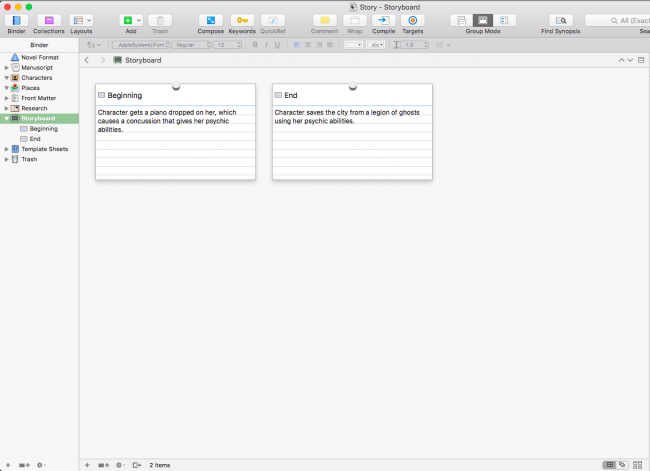The height and width of the screenshot is (471, 650).
Task: Click the Comment toolbar icon
Action: [324, 20]
